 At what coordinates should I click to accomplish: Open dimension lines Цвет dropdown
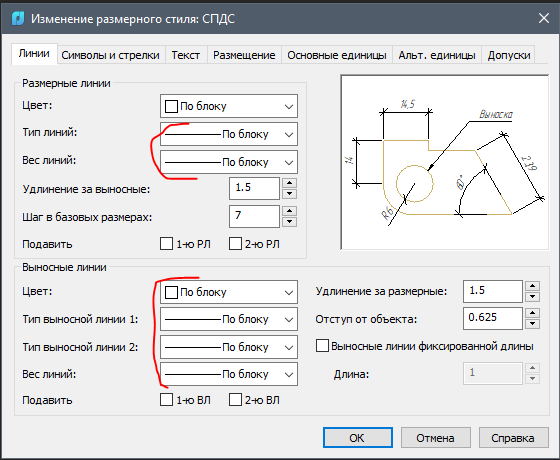click(229, 106)
